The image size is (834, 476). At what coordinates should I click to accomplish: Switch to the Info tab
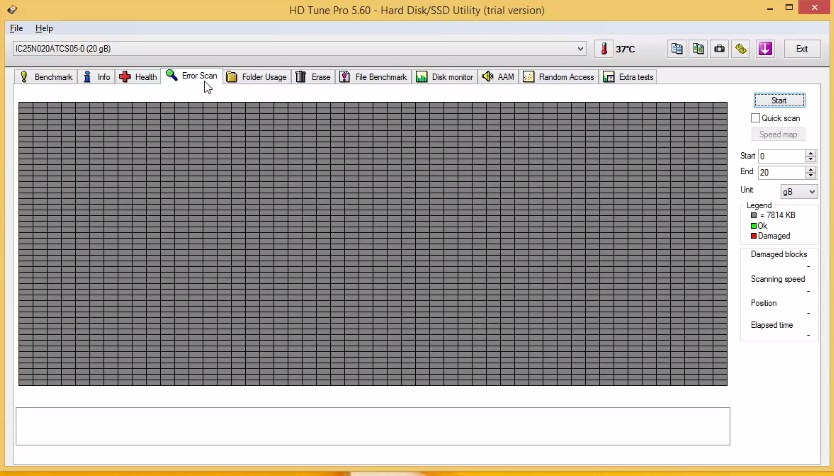(x=96, y=77)
